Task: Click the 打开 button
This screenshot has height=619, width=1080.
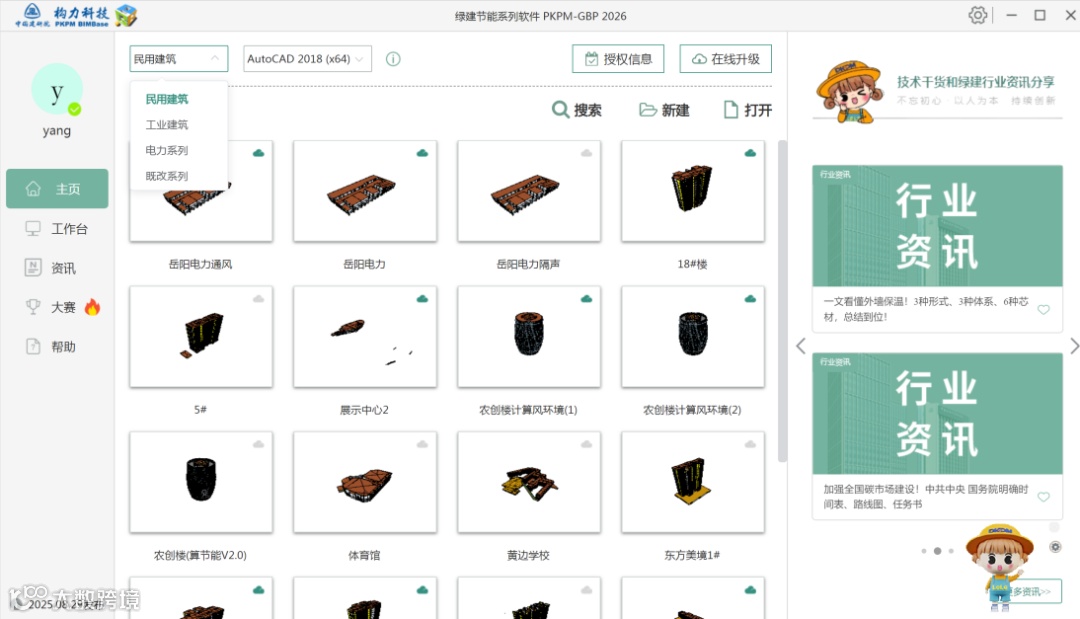Action: (747, 109)
